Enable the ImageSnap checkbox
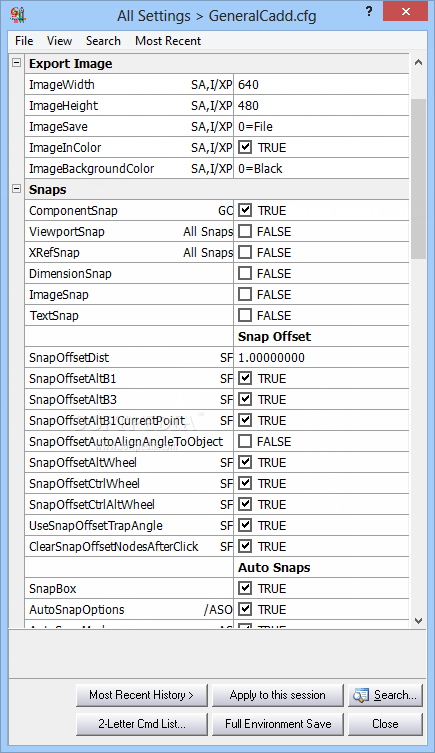Image resolution: width=435 pixels, height=753 pixels. tap(245, 294)
